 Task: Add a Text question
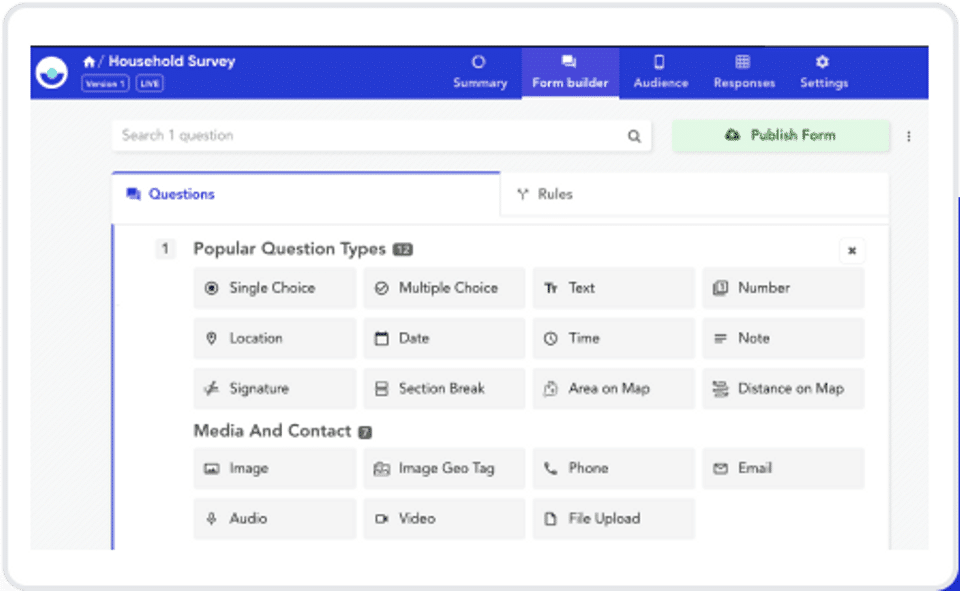(x=613, y=288)
